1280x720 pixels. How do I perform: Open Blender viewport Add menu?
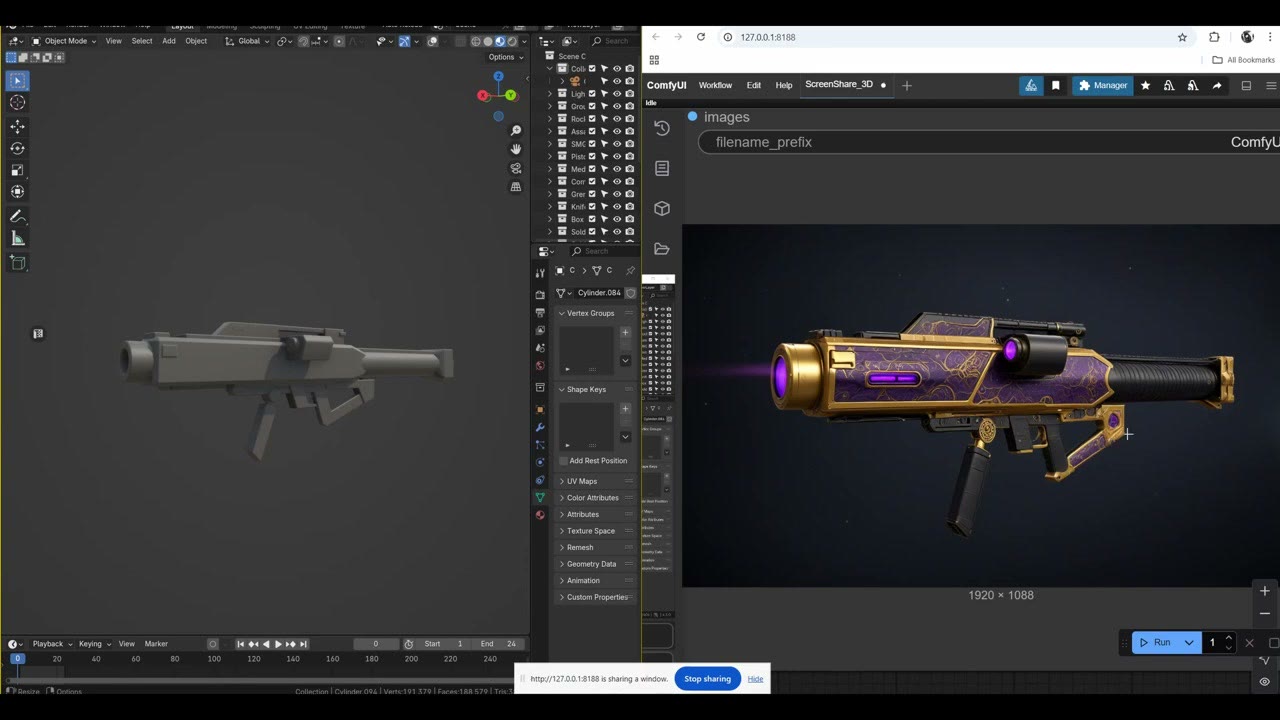click(169, 41)
